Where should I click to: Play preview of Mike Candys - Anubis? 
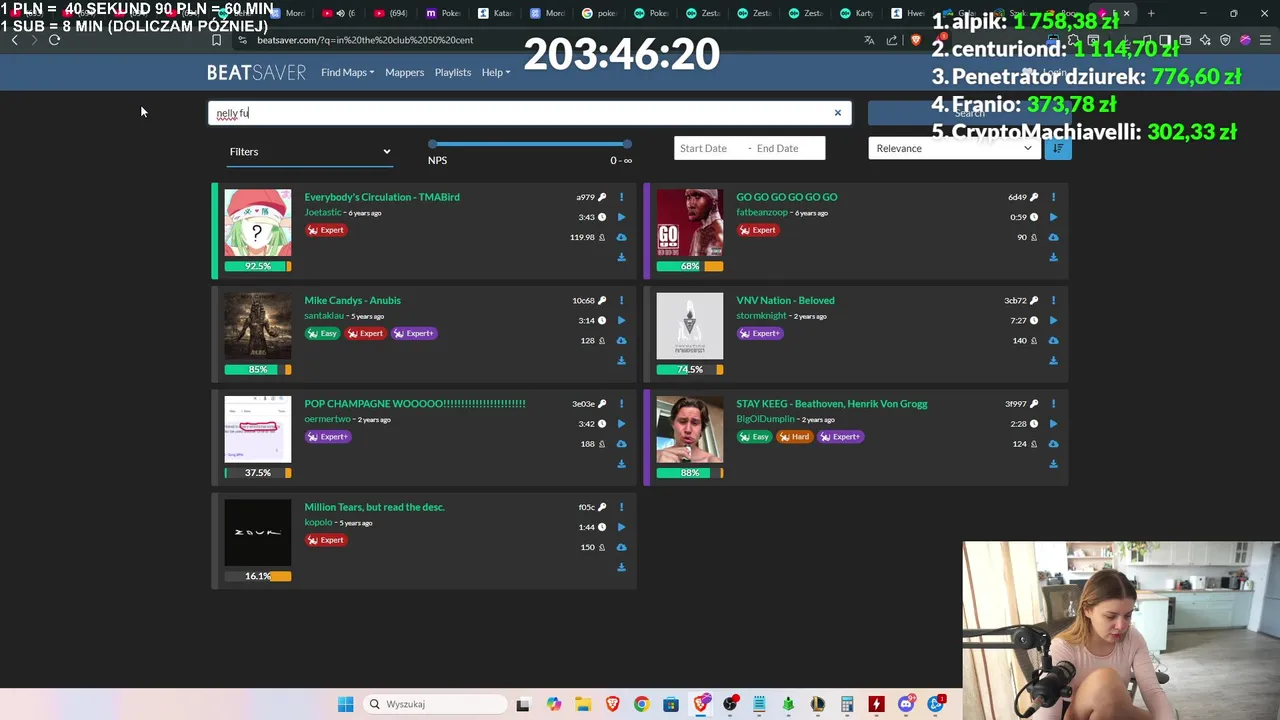click(621, 320)
